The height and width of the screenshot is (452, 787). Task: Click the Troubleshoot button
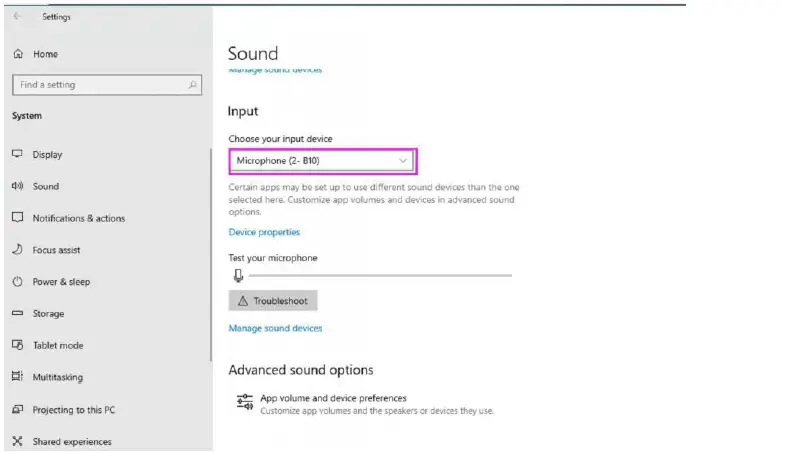(273, 300)
